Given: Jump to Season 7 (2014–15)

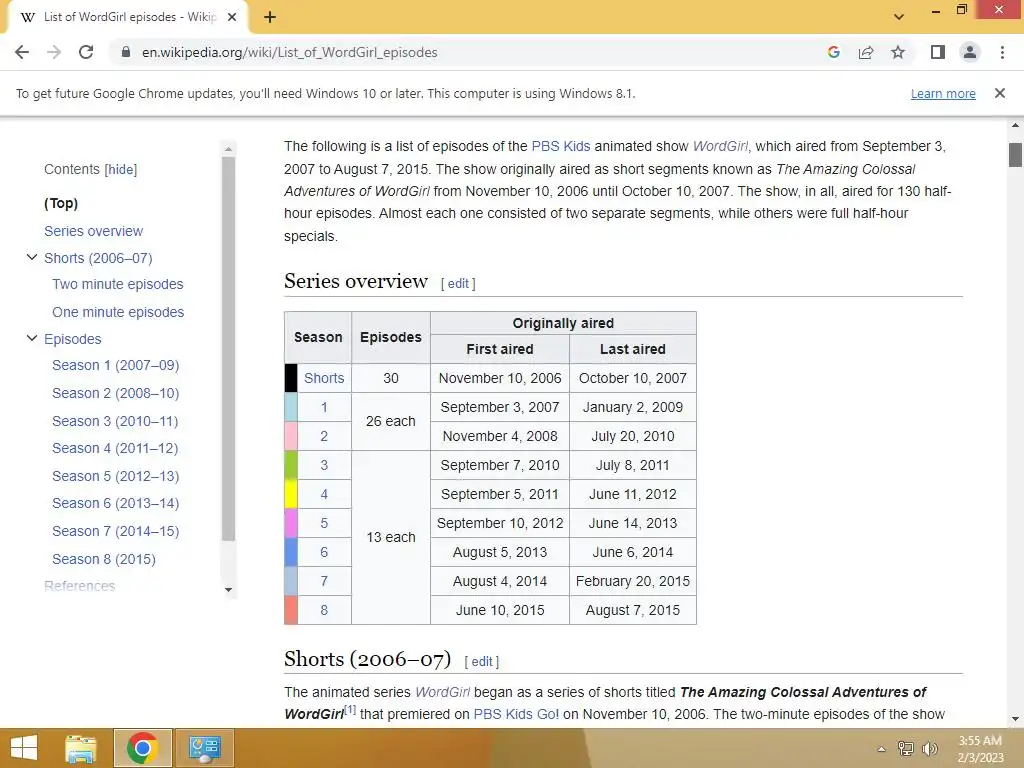Looking at the screenshot, I should tap(116, 531).
